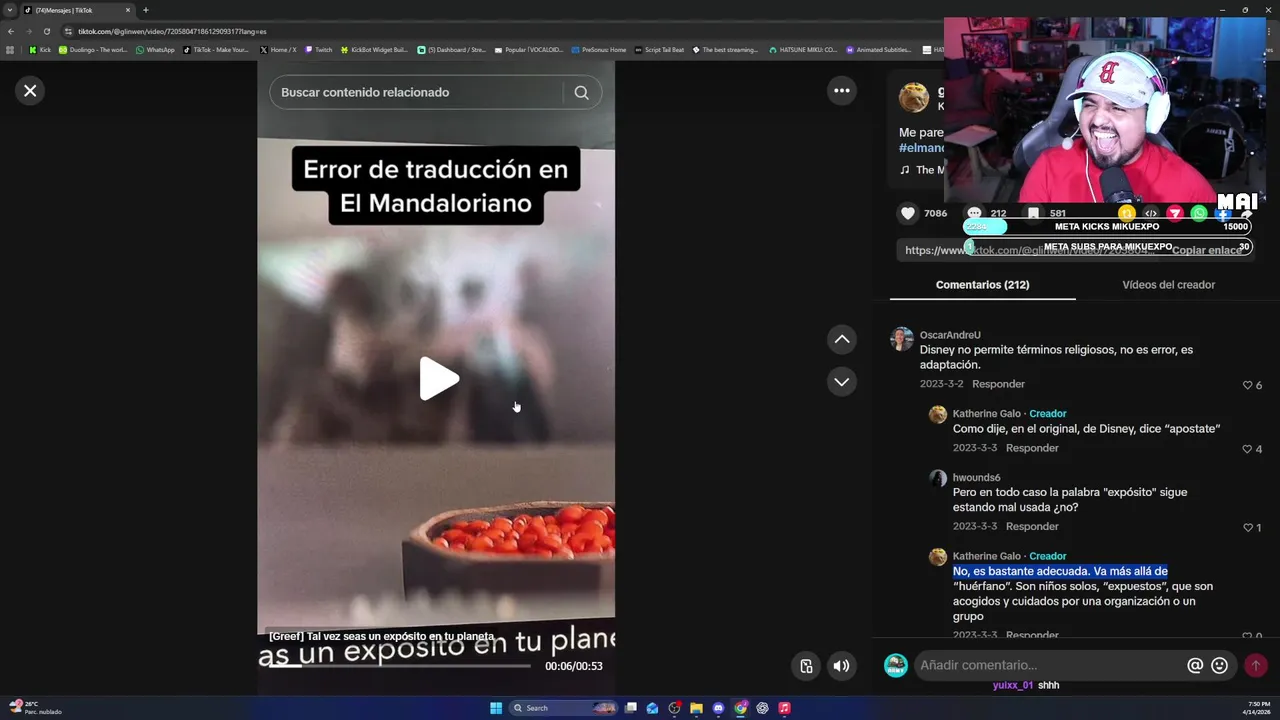This screenshot has height=720, width=1280.
Task: Open Discord from the taskbar
Action: click(718, 708)
